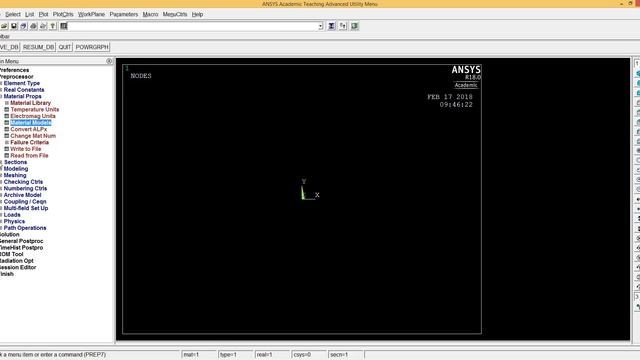640x360 pixels.
Task: Select Temperature Units tree item
Action: click(35, 109)
